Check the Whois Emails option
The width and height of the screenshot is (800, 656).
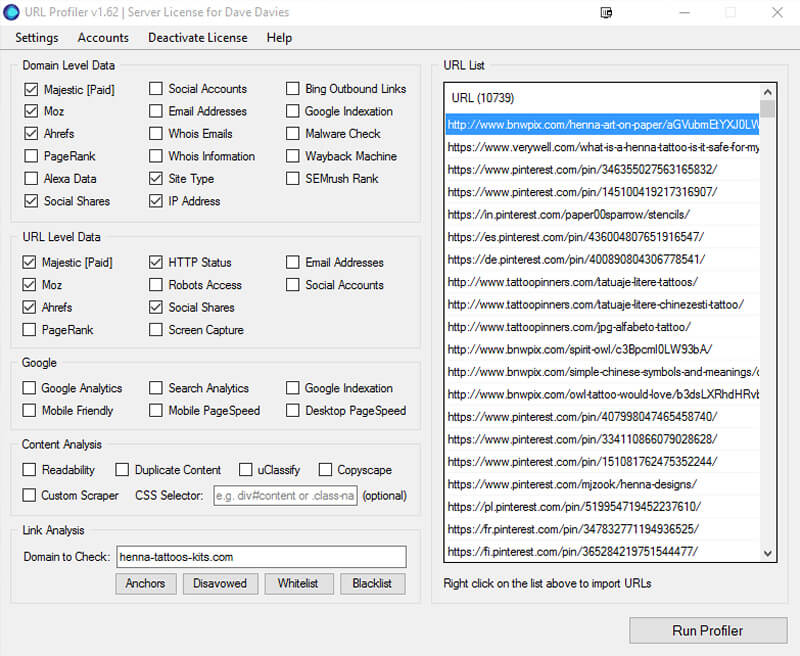tap(156, 133)
